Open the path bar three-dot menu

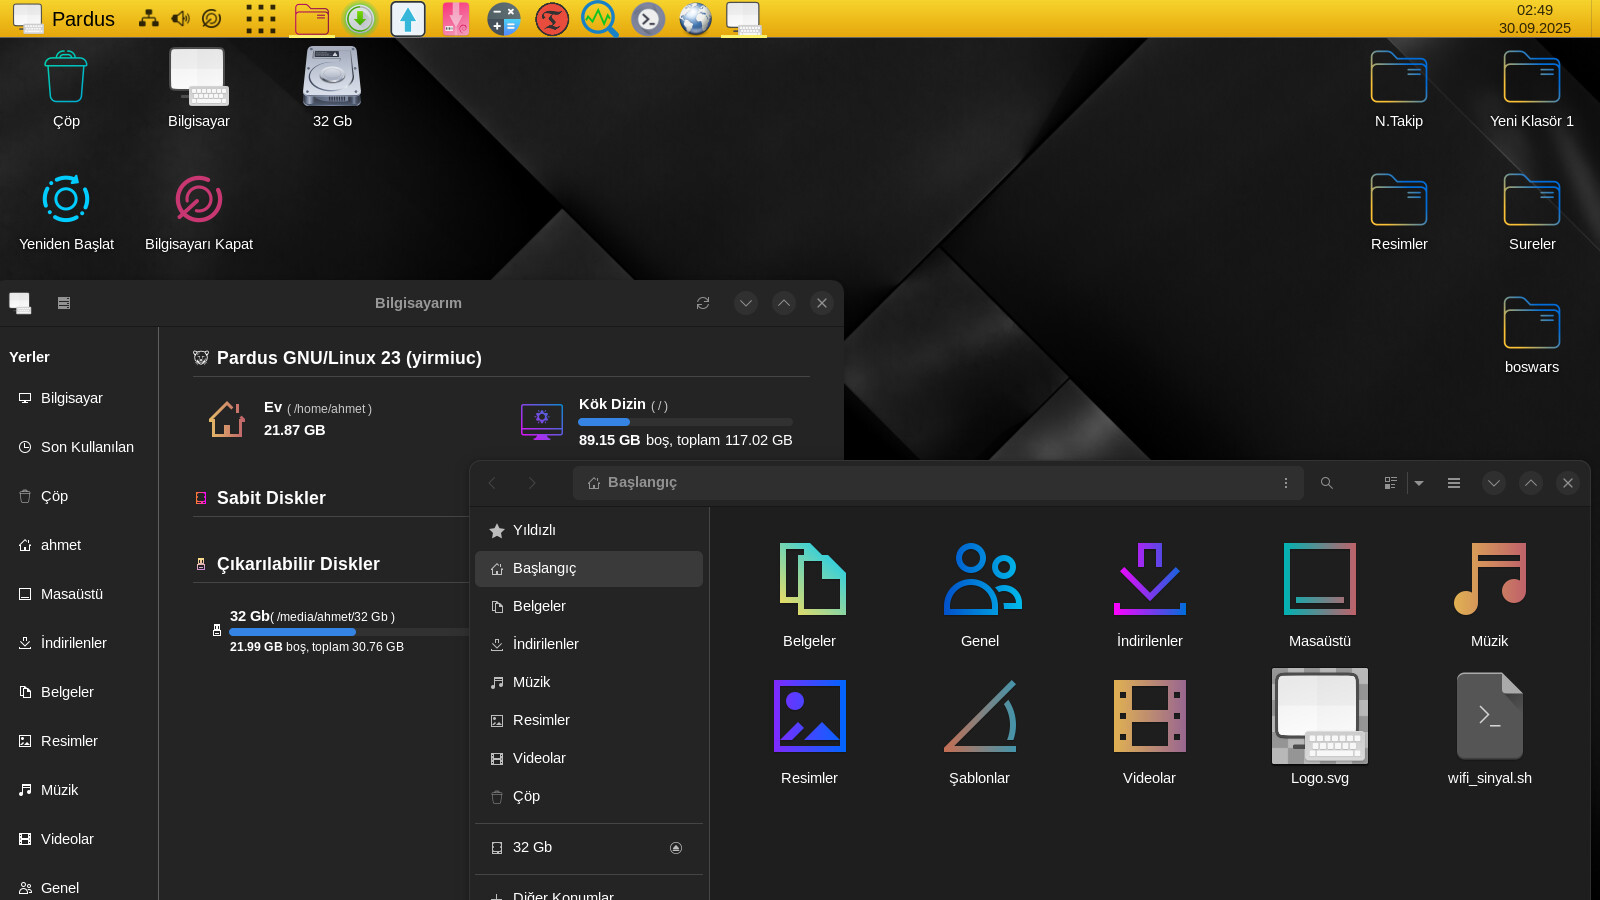pos(1286,483)
